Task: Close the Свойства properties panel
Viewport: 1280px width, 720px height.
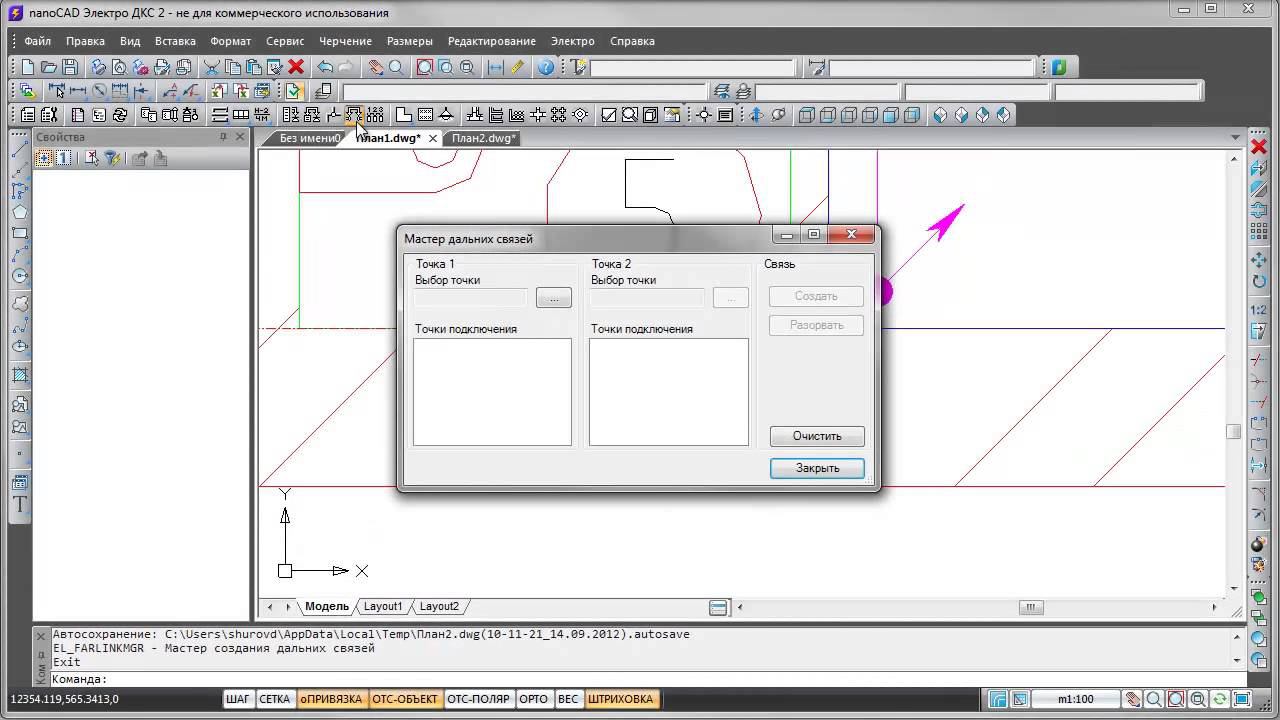Action: 240,137
